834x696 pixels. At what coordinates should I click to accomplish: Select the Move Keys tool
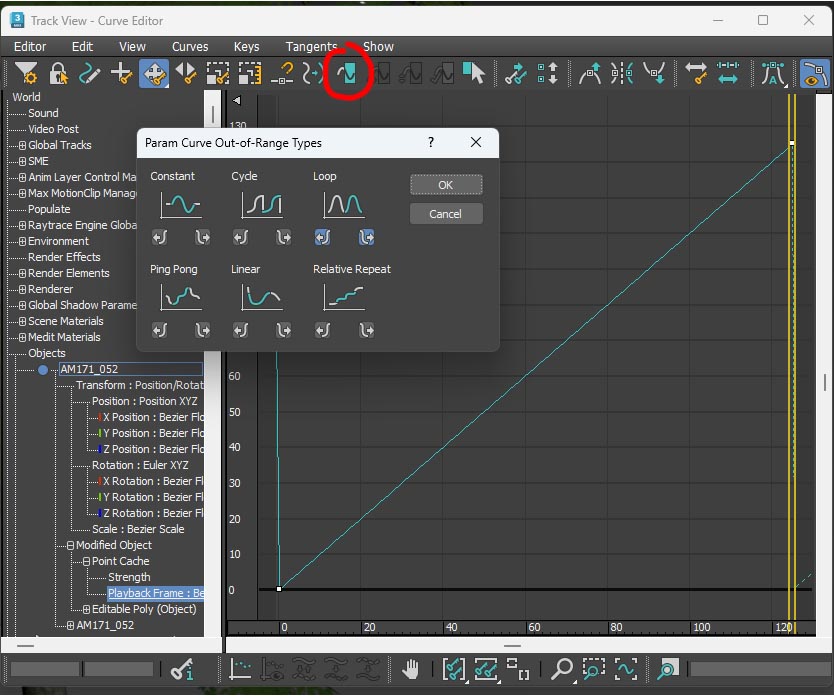click(x=153, y=74)
